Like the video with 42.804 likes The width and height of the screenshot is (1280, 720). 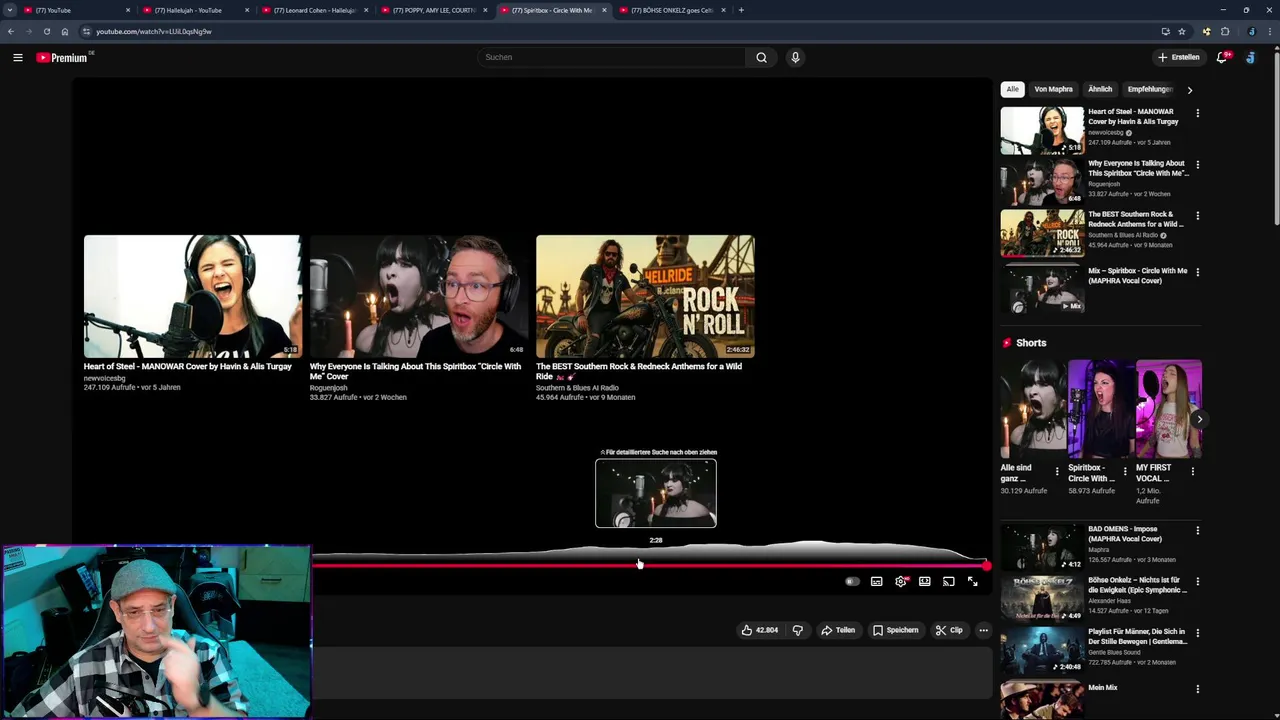[760, 630]
